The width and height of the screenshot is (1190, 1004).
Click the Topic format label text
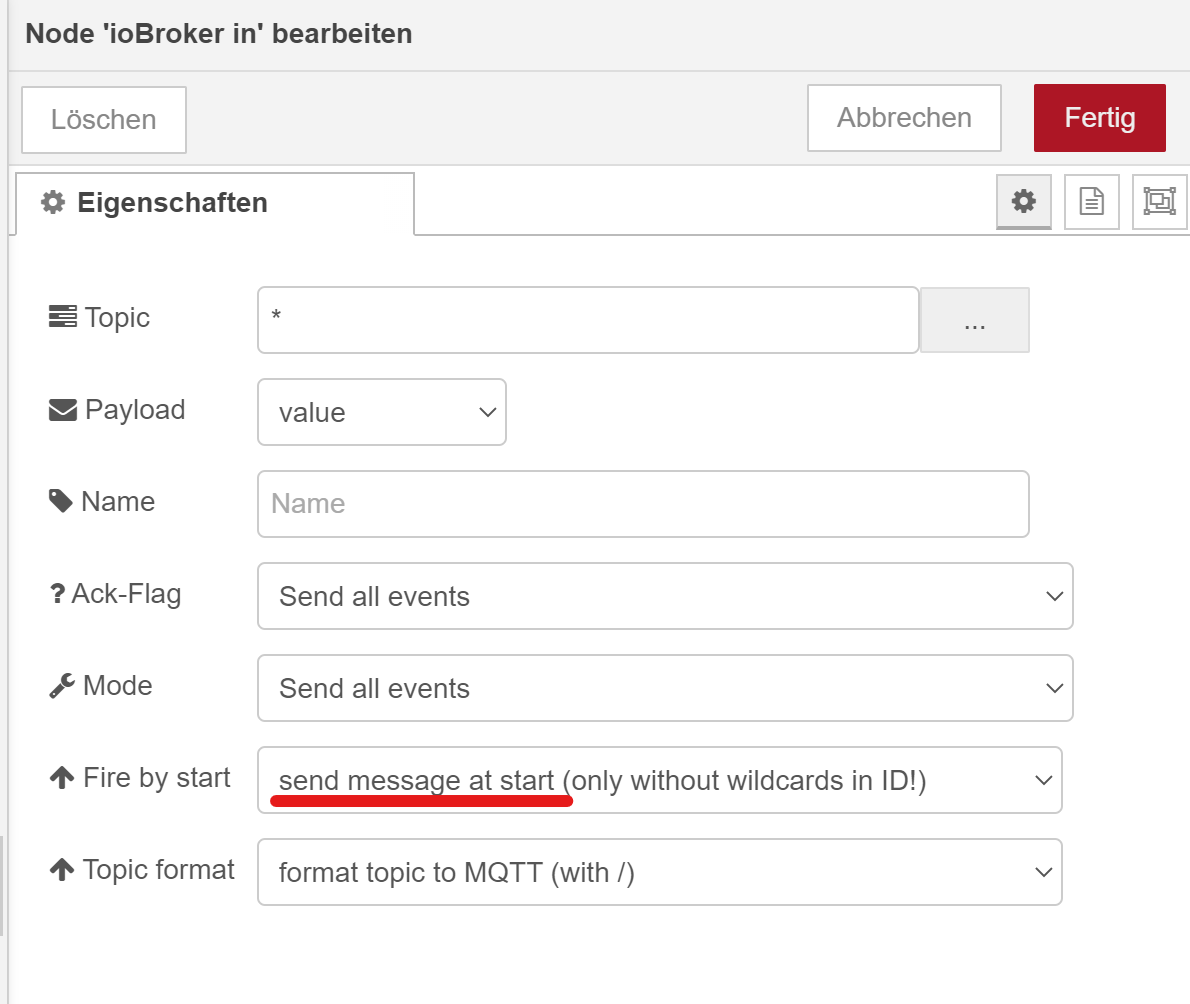click(x=159, y=870)
